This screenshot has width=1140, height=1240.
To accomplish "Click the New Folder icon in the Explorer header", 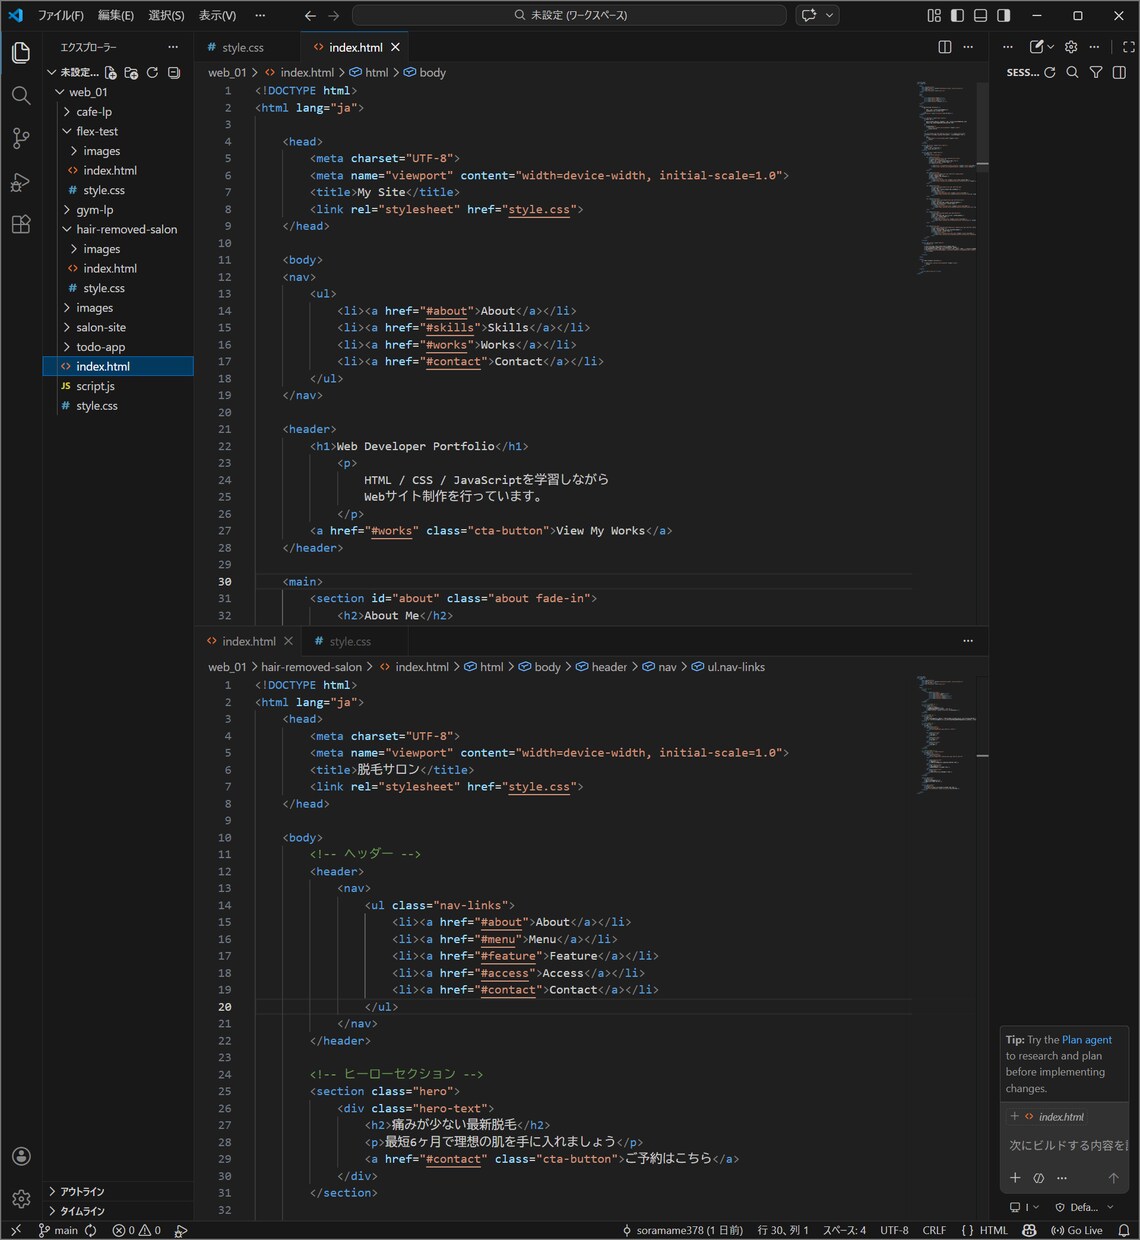I will pos(131,73).
